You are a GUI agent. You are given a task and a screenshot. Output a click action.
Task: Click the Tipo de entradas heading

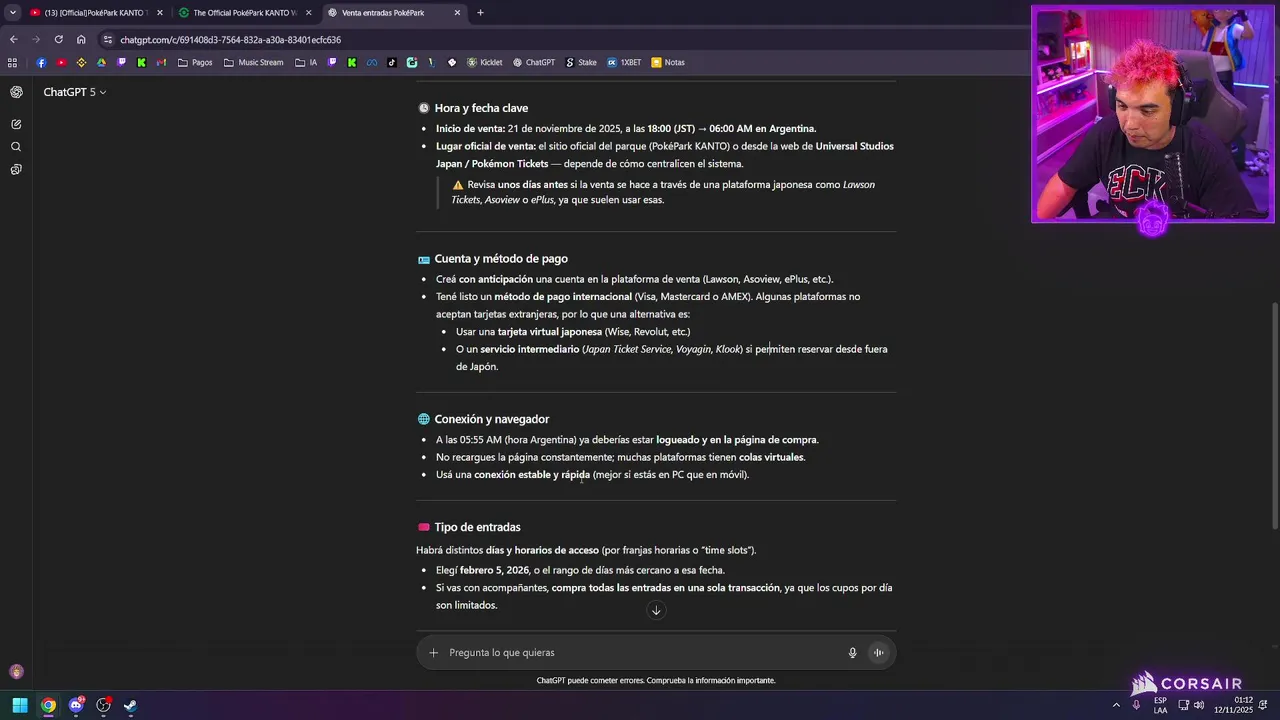click(x=477, y=527)
